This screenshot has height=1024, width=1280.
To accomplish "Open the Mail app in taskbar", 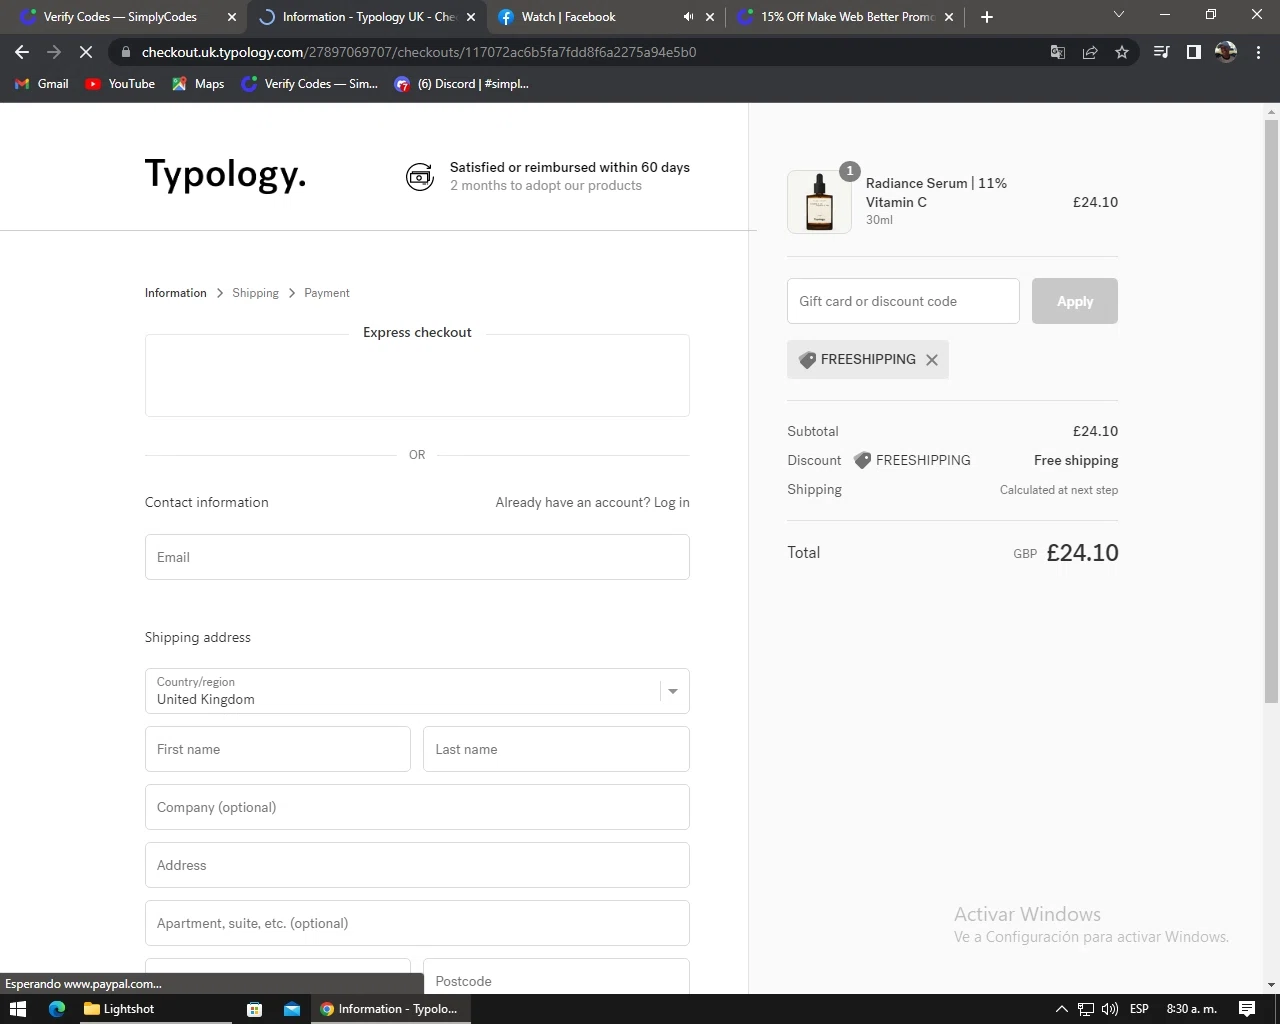I will [x=292, y=1009].
